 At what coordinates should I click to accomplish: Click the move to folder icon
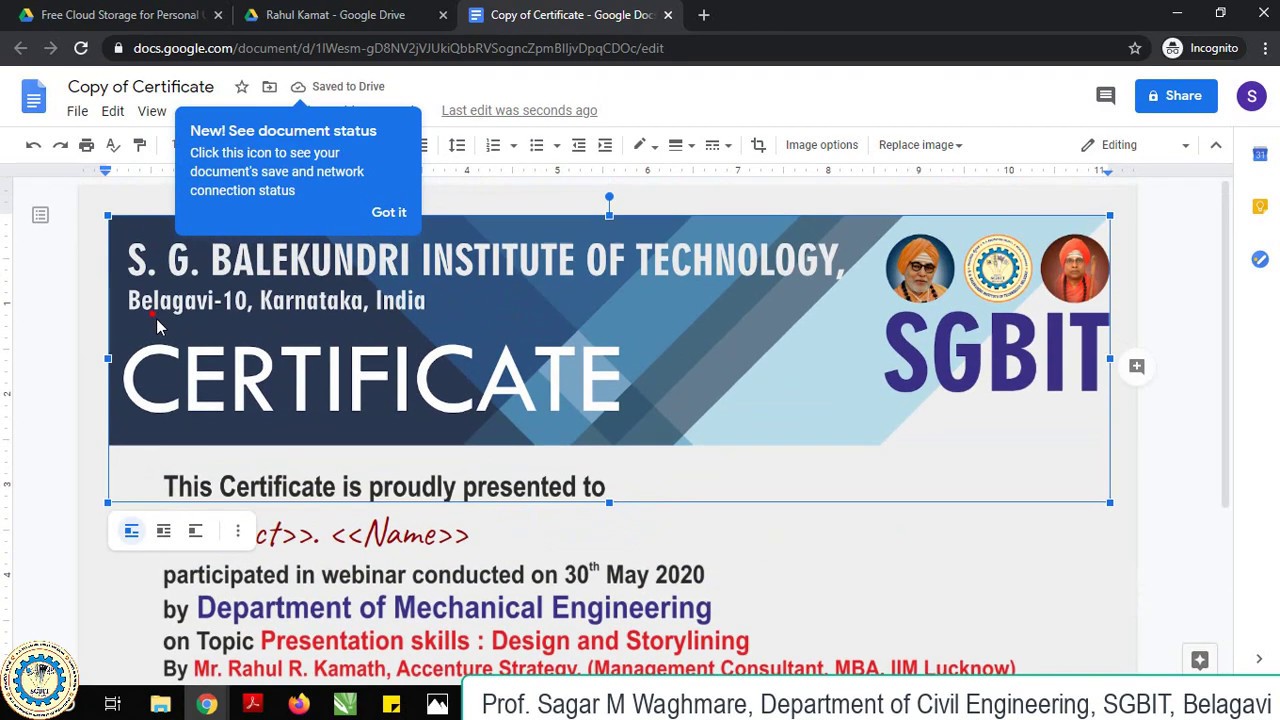pos(270,87)
